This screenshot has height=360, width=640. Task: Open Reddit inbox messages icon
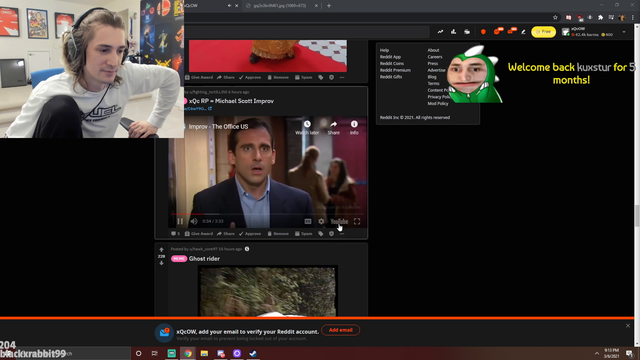click(511, 31)
